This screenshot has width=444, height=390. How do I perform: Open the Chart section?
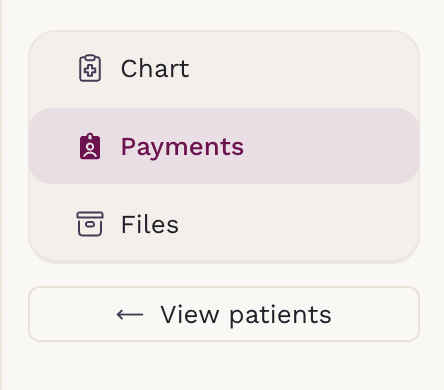click(x=224, y=69)
